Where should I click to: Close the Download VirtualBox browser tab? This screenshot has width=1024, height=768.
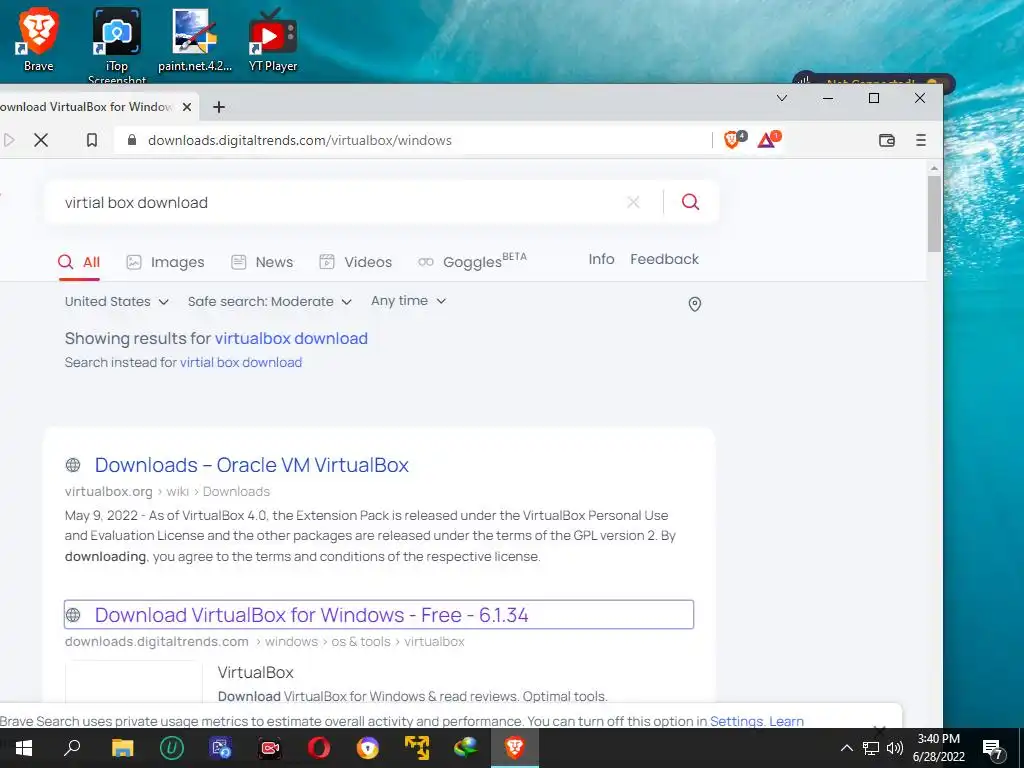pos(187,107)
